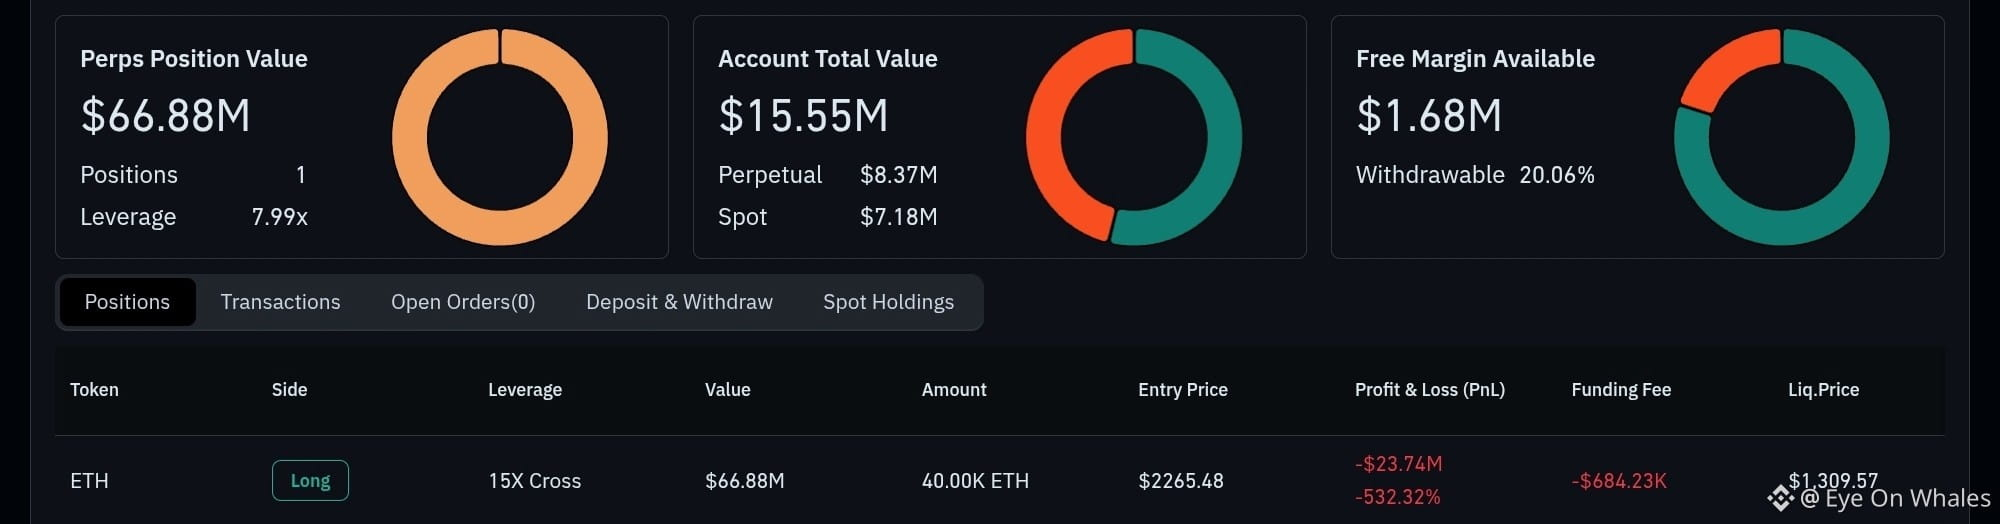Click the $66.88M Perps Position Value figure
This screenshot has height=524, width=2000.
tap(166, 116)
